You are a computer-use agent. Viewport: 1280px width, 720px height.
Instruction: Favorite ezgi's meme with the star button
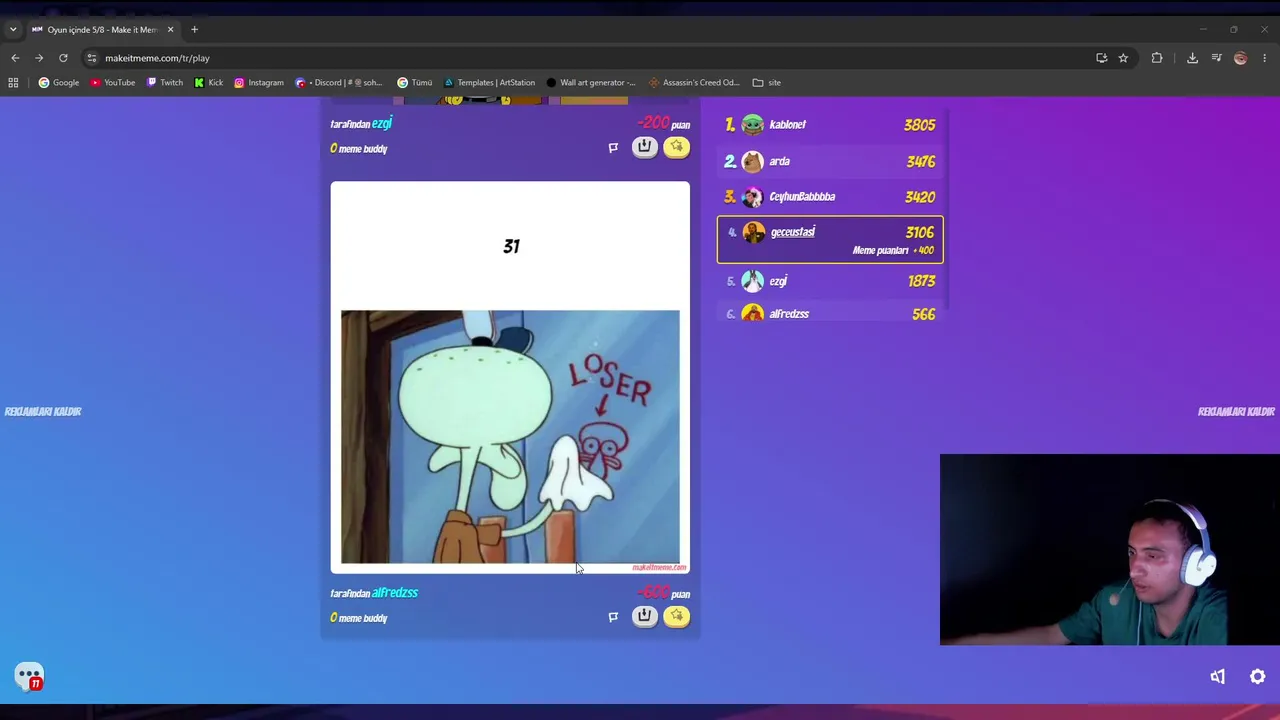(x=677, y=147)
